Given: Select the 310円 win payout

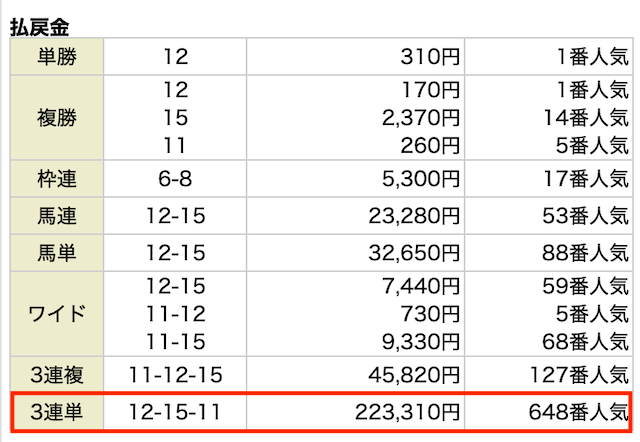Looking at the screenshot, I should (x=430, y=57).
